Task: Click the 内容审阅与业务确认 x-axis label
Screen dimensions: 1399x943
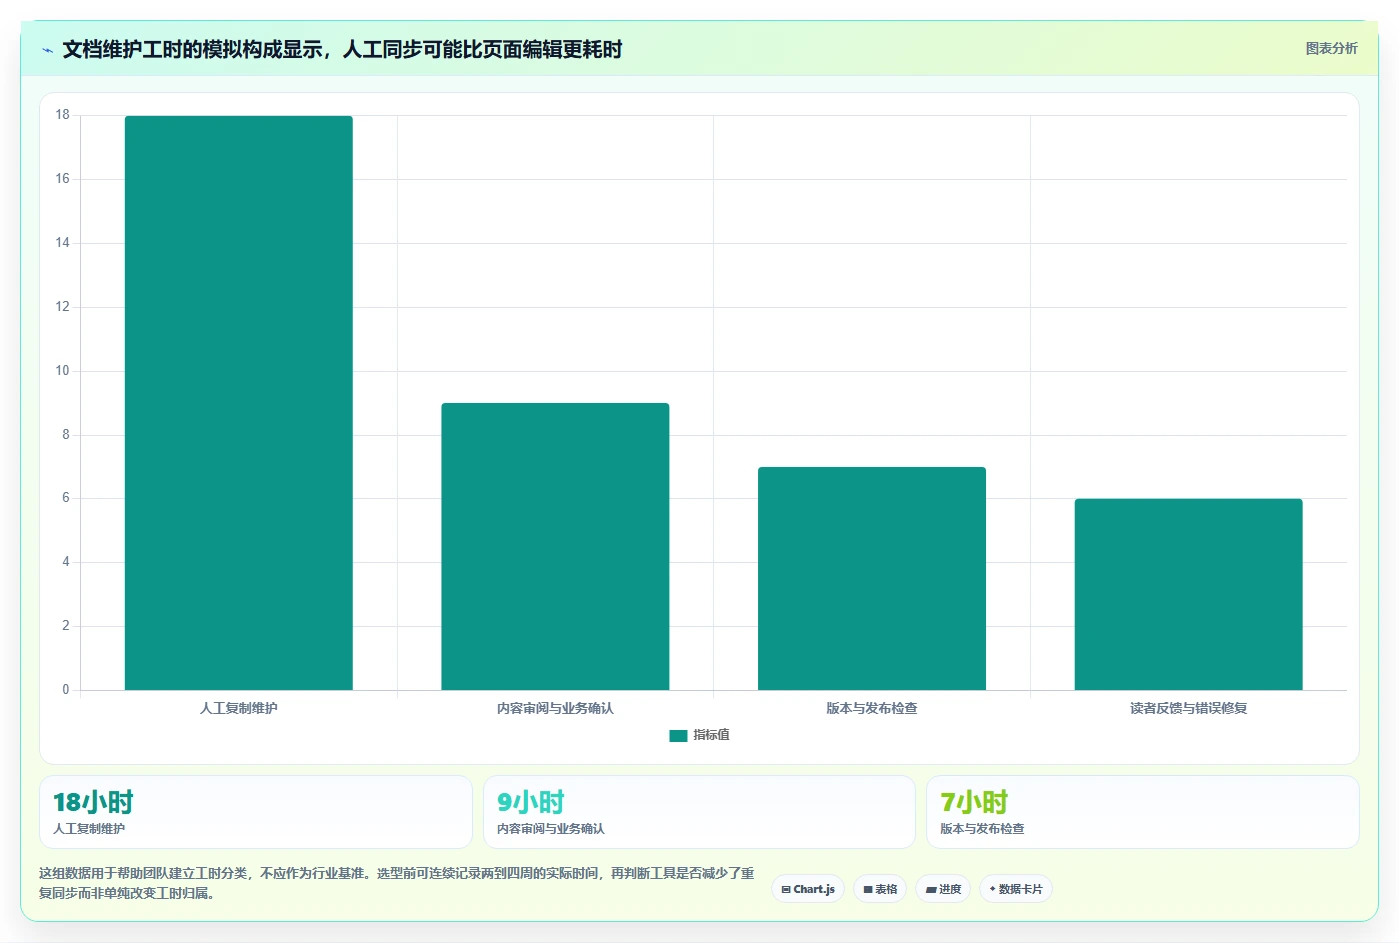Action: 555,708
